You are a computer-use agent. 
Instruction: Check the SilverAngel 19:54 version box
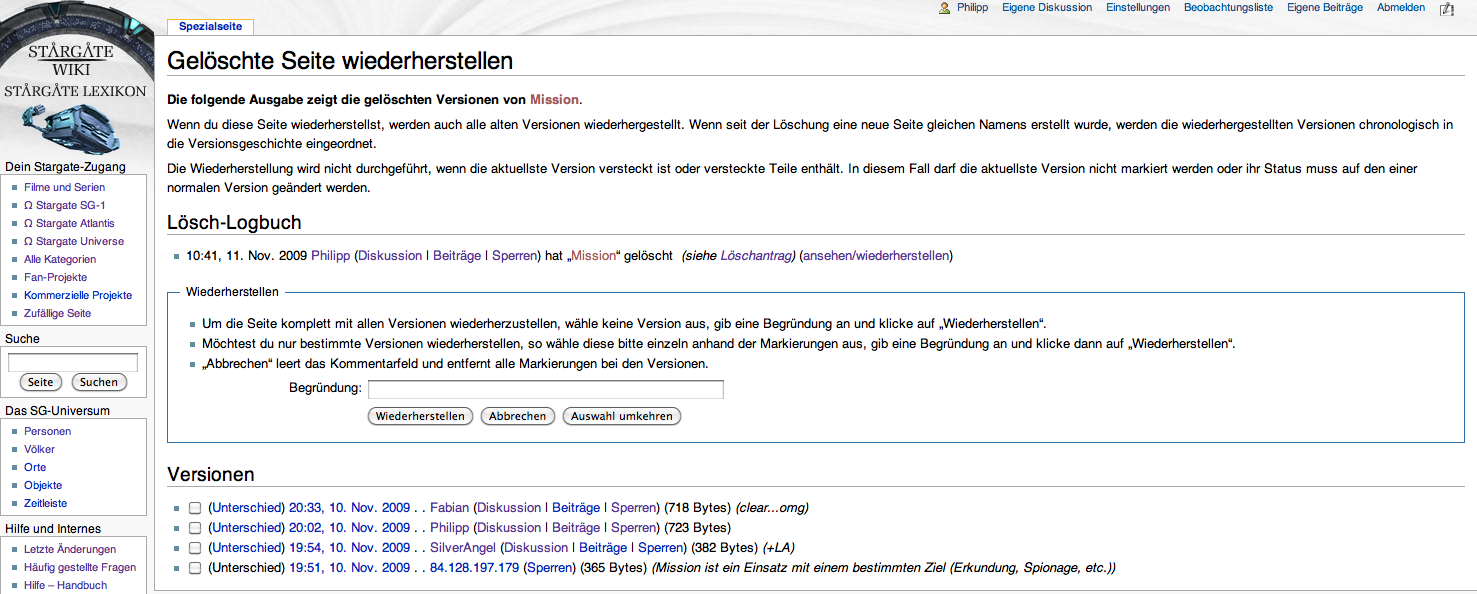(x=195, y=548)
